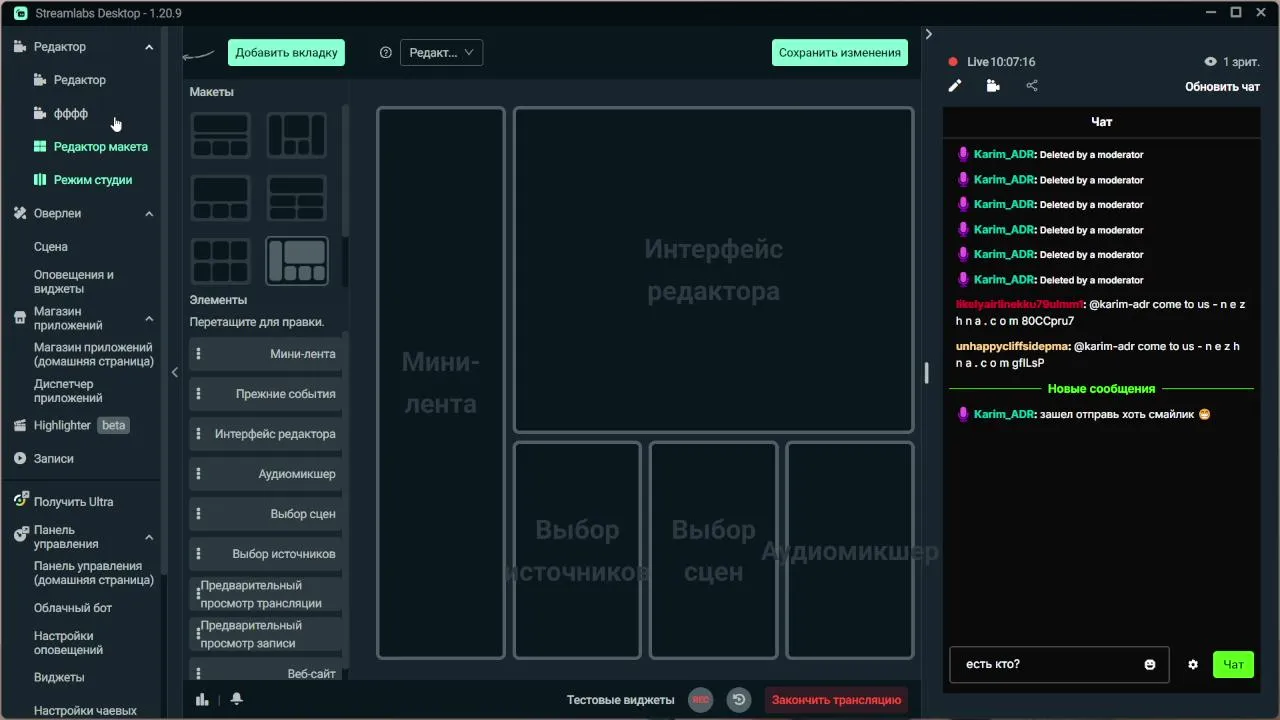The width and height of the screenshot is (1280, 720).
Task: Select Редактор макета in sidebar
Action: point(100,147)
